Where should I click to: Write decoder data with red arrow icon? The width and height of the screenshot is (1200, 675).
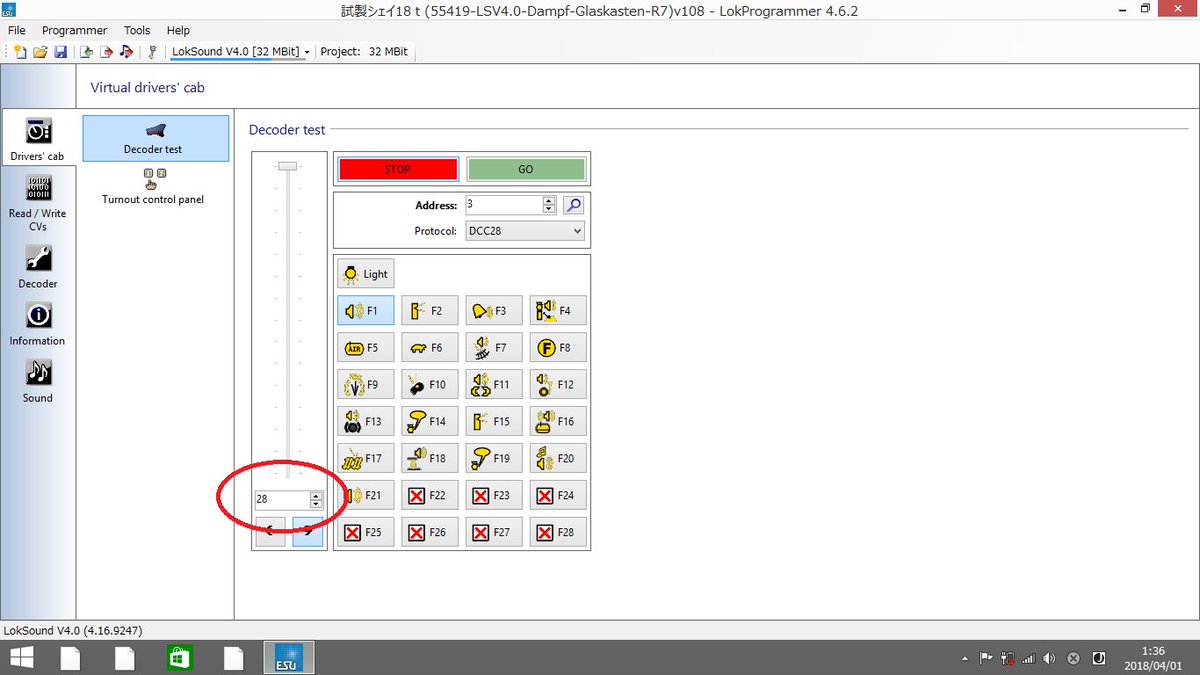point(106,52)
